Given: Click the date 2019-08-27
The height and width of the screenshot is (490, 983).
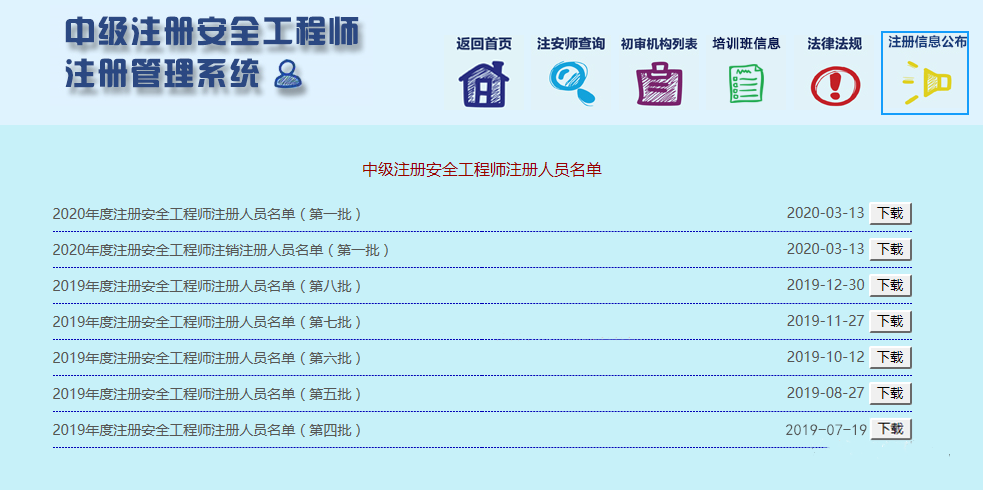Looking at the screenshot, I should pyautogui.click(x=826, y=393).
